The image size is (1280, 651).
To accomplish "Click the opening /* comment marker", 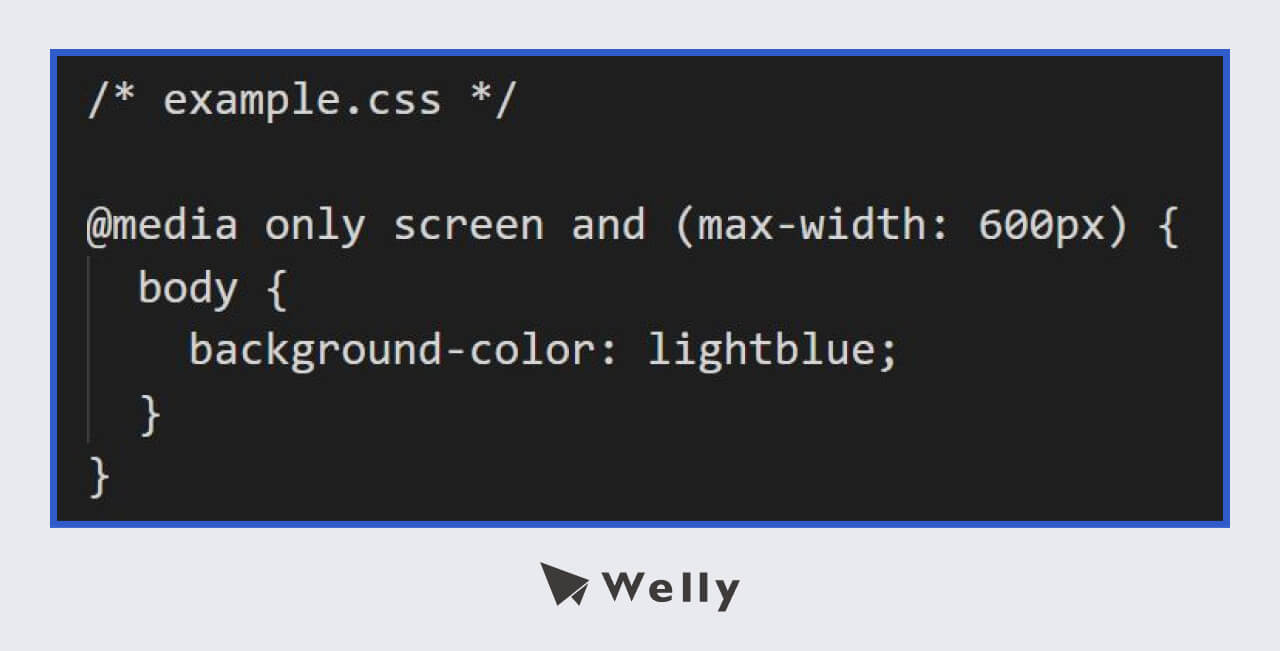I will coord(112,101).
